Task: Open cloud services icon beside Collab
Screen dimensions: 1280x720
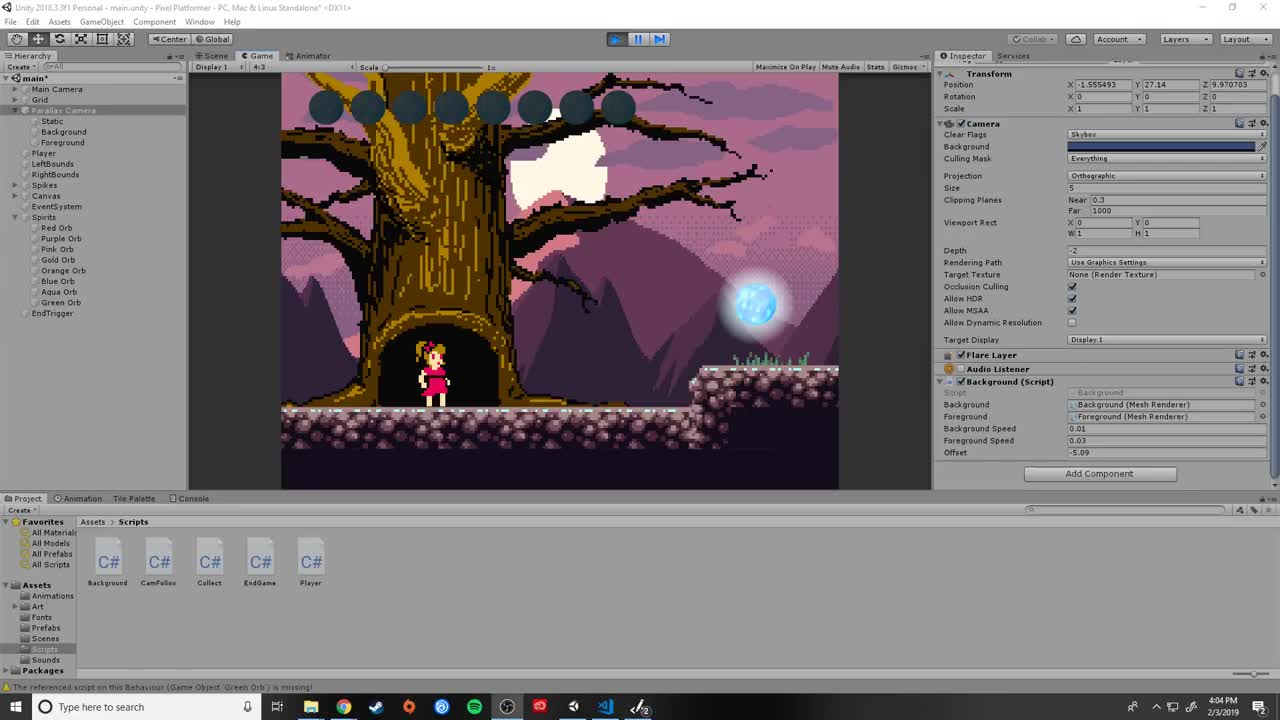Action: 1075,39
